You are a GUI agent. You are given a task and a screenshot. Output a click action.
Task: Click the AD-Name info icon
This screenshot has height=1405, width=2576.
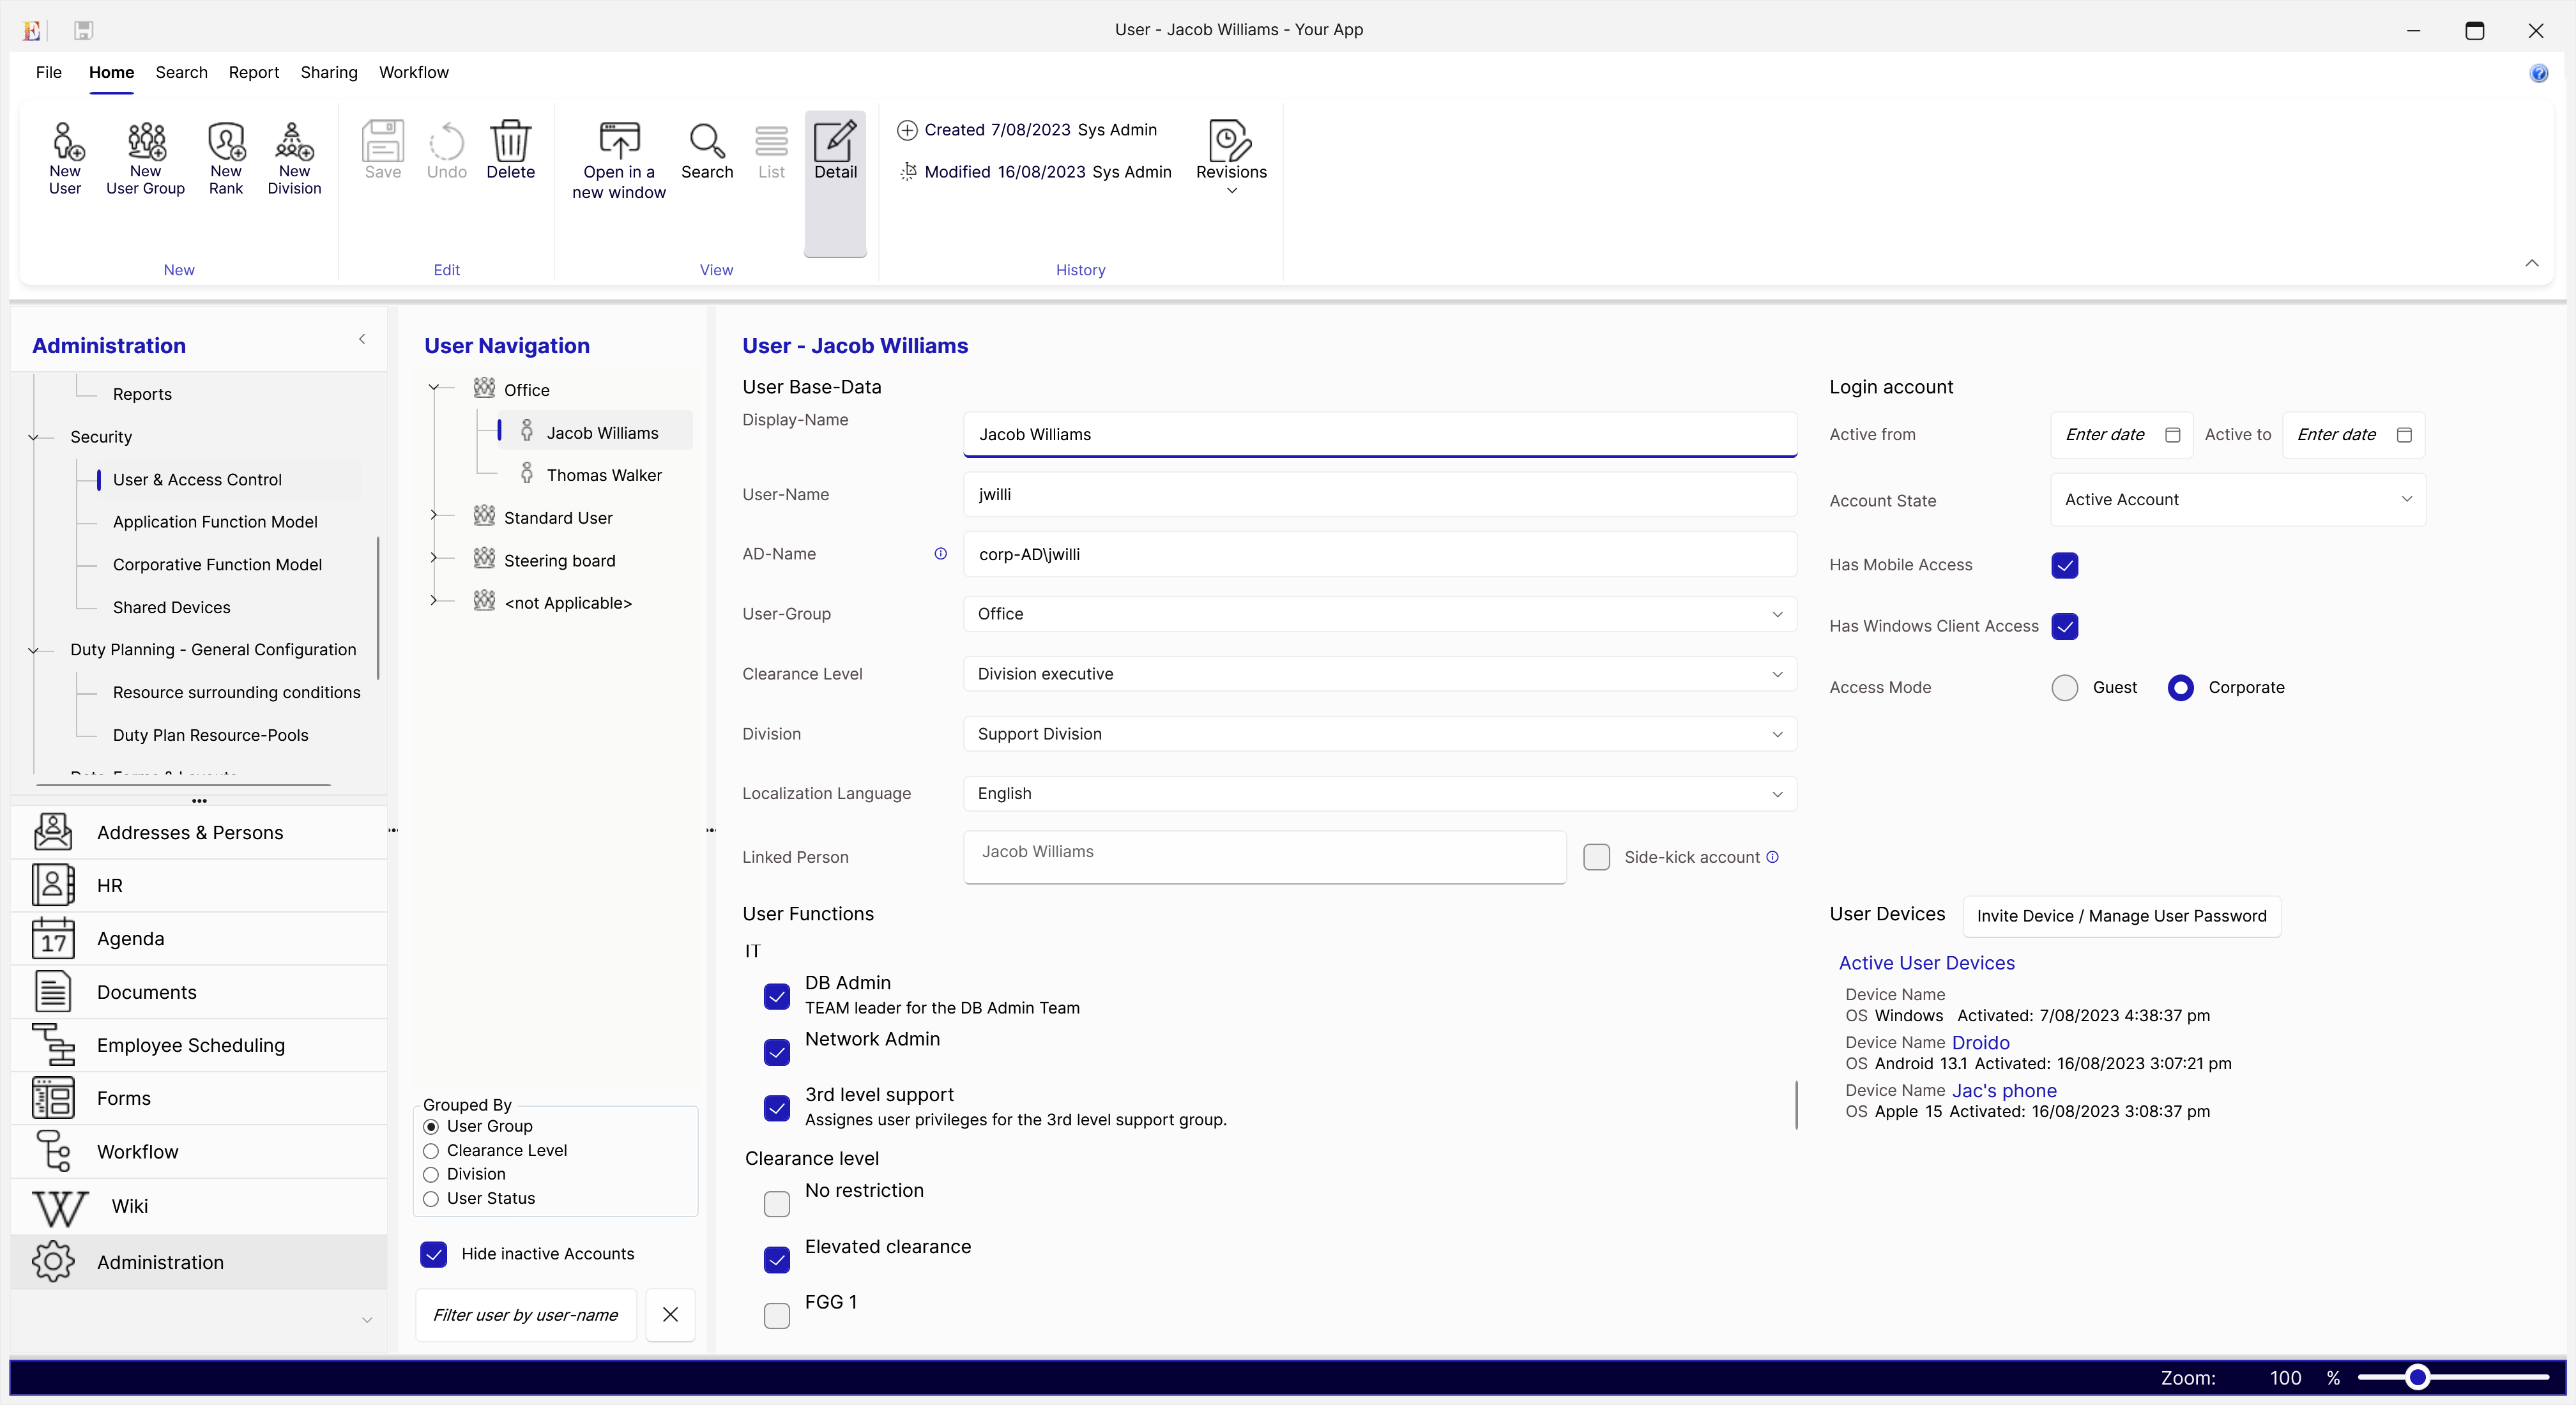click(940, 554)
